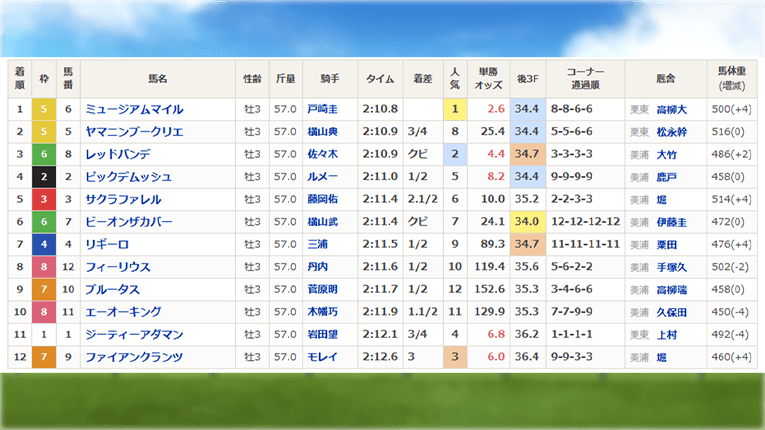Screen dimensions: 765x430
Task: Open horse link ミュージアムマイル
Action: [134, 109]
